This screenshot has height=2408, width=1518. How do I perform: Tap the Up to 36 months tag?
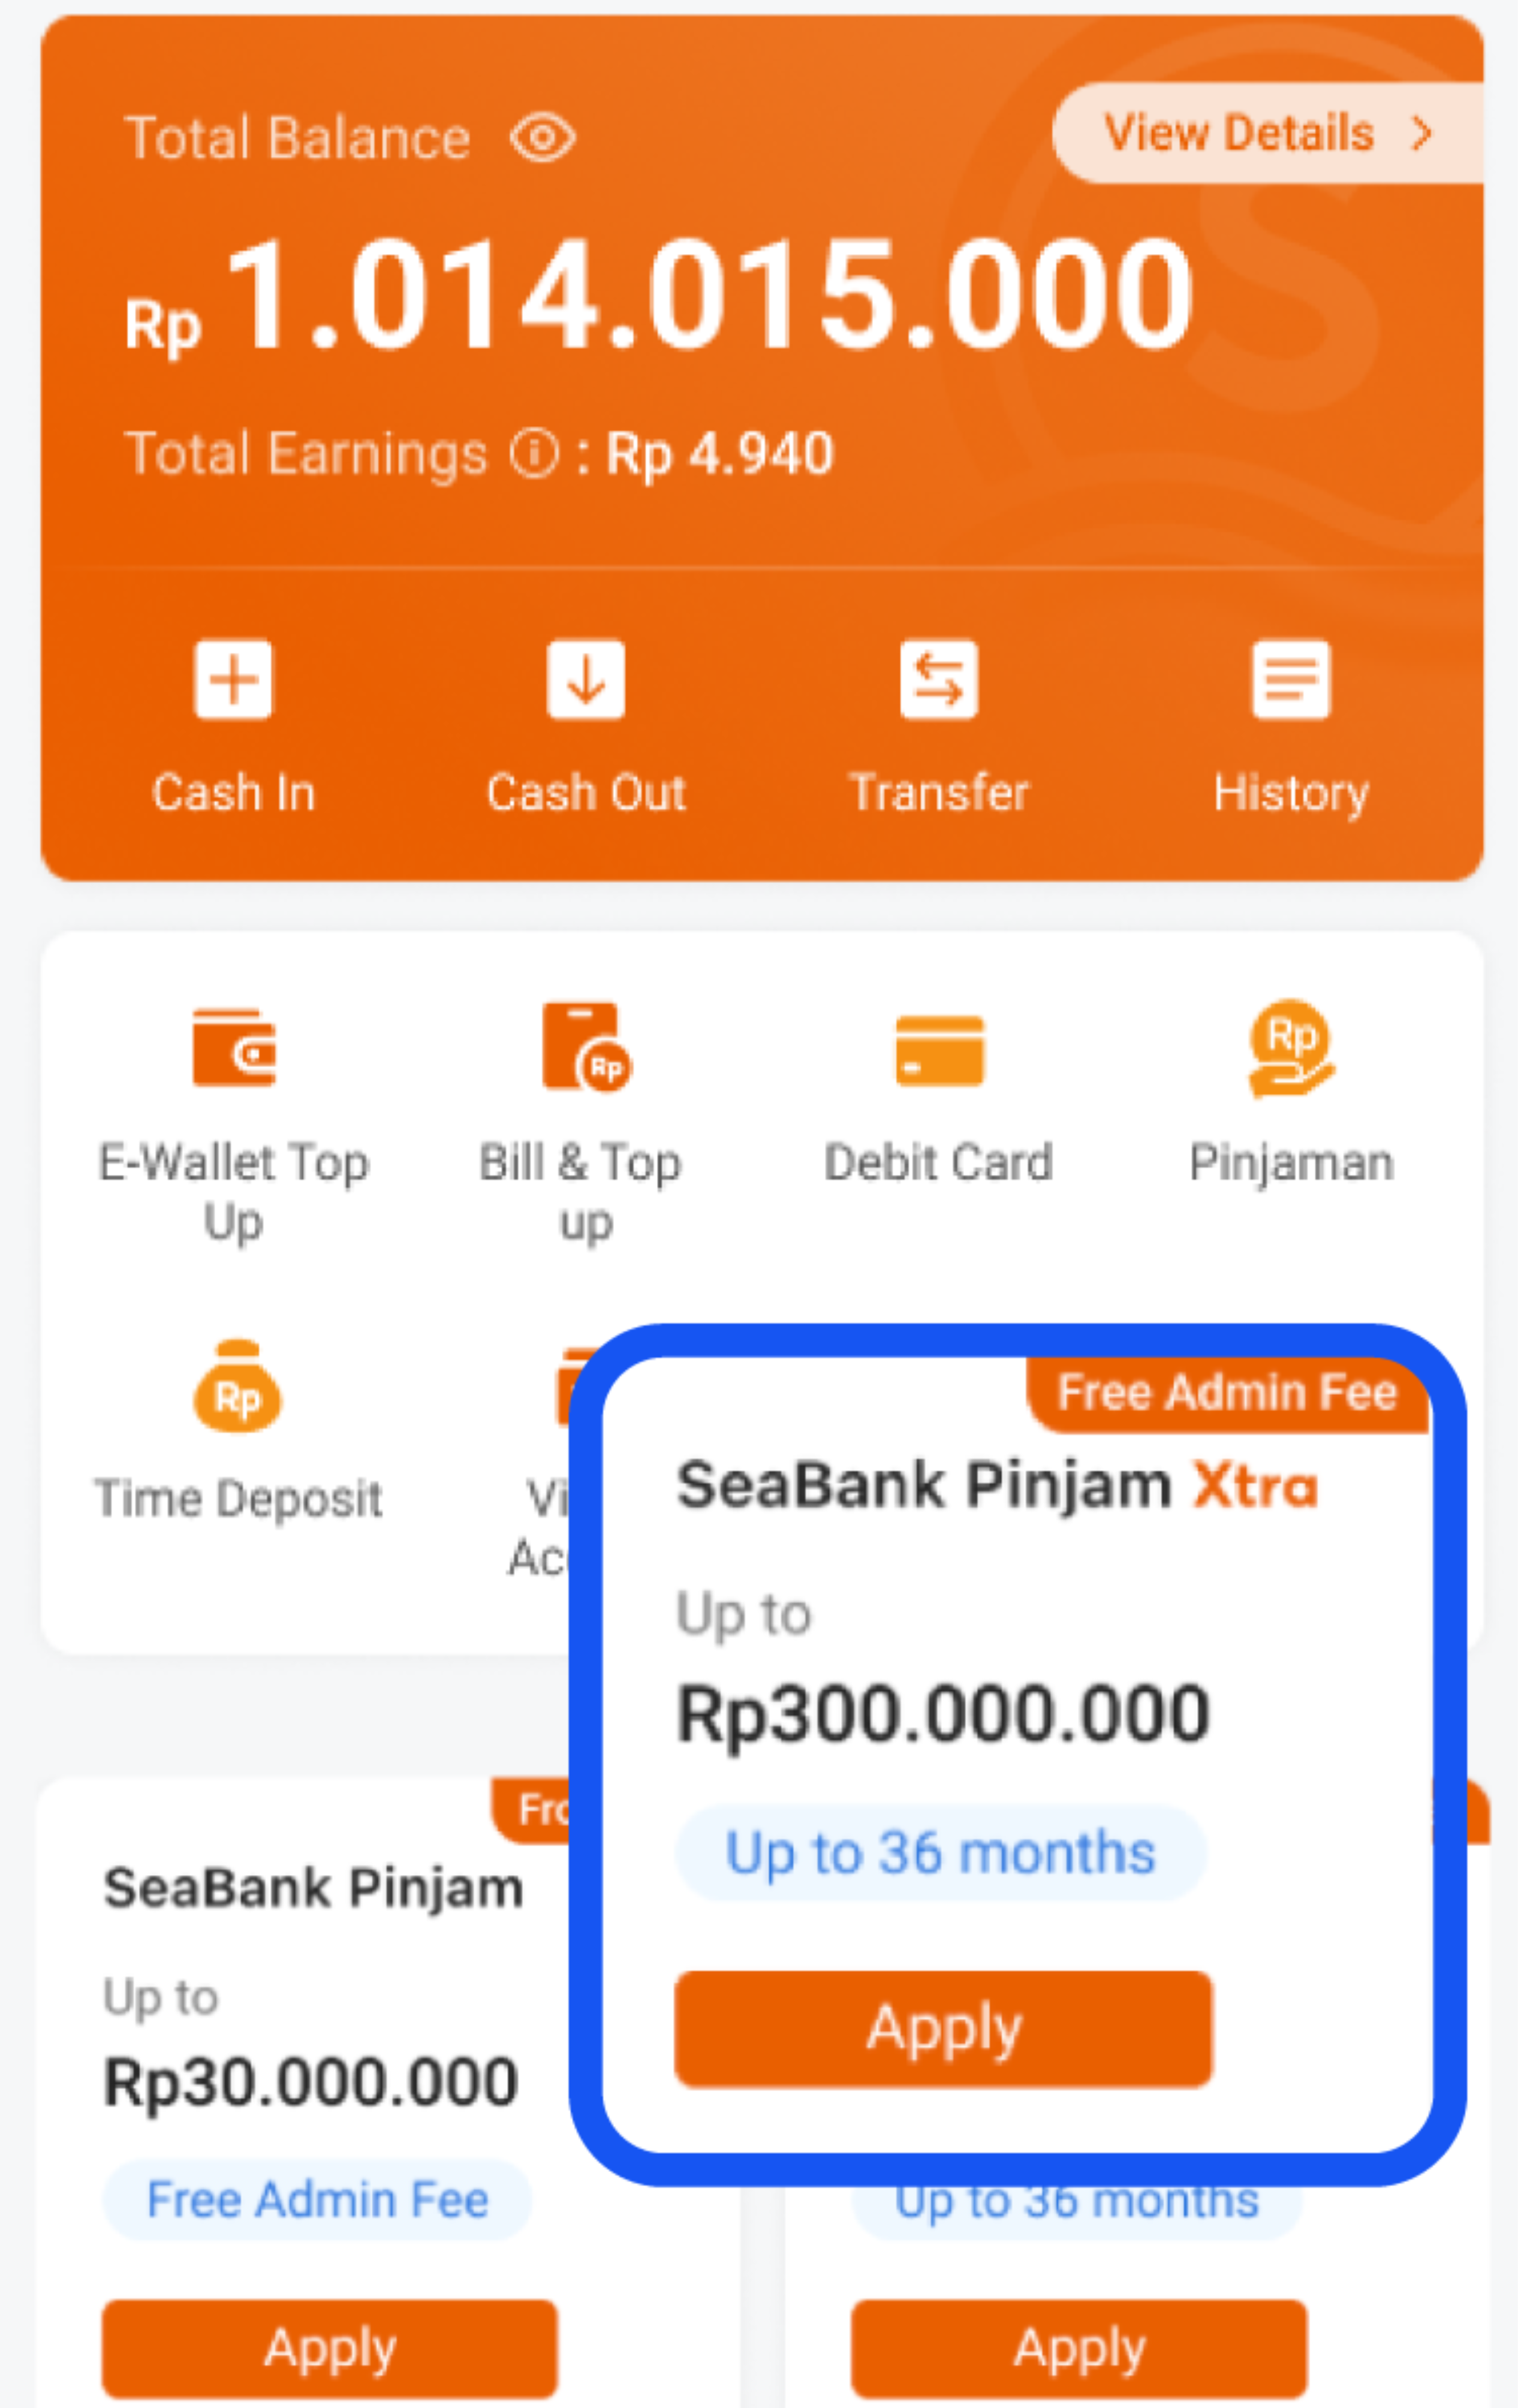click(x=940, y=1853)
